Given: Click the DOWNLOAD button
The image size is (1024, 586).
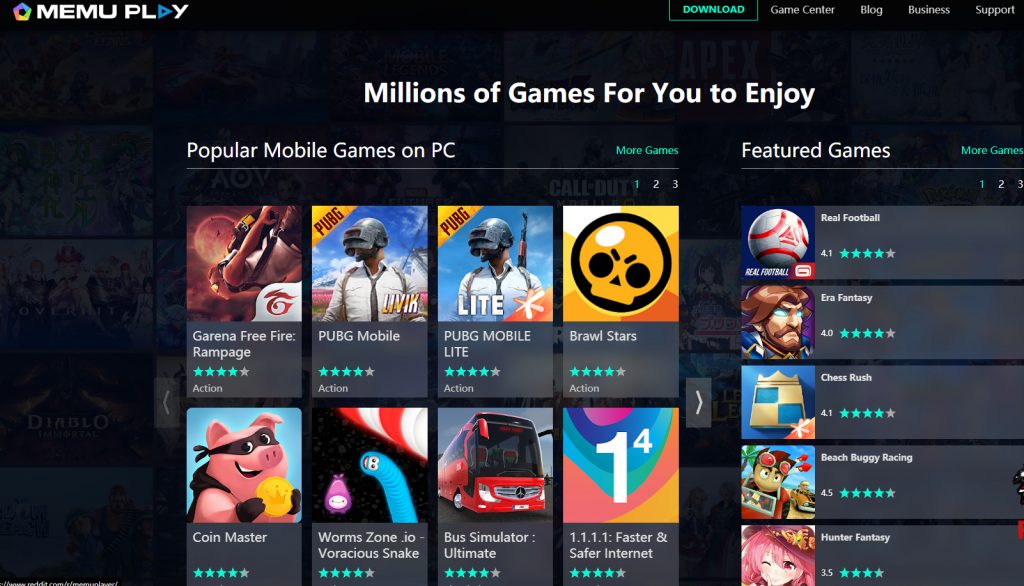Looking at the screenshot, I should click(x=713, y=10).
